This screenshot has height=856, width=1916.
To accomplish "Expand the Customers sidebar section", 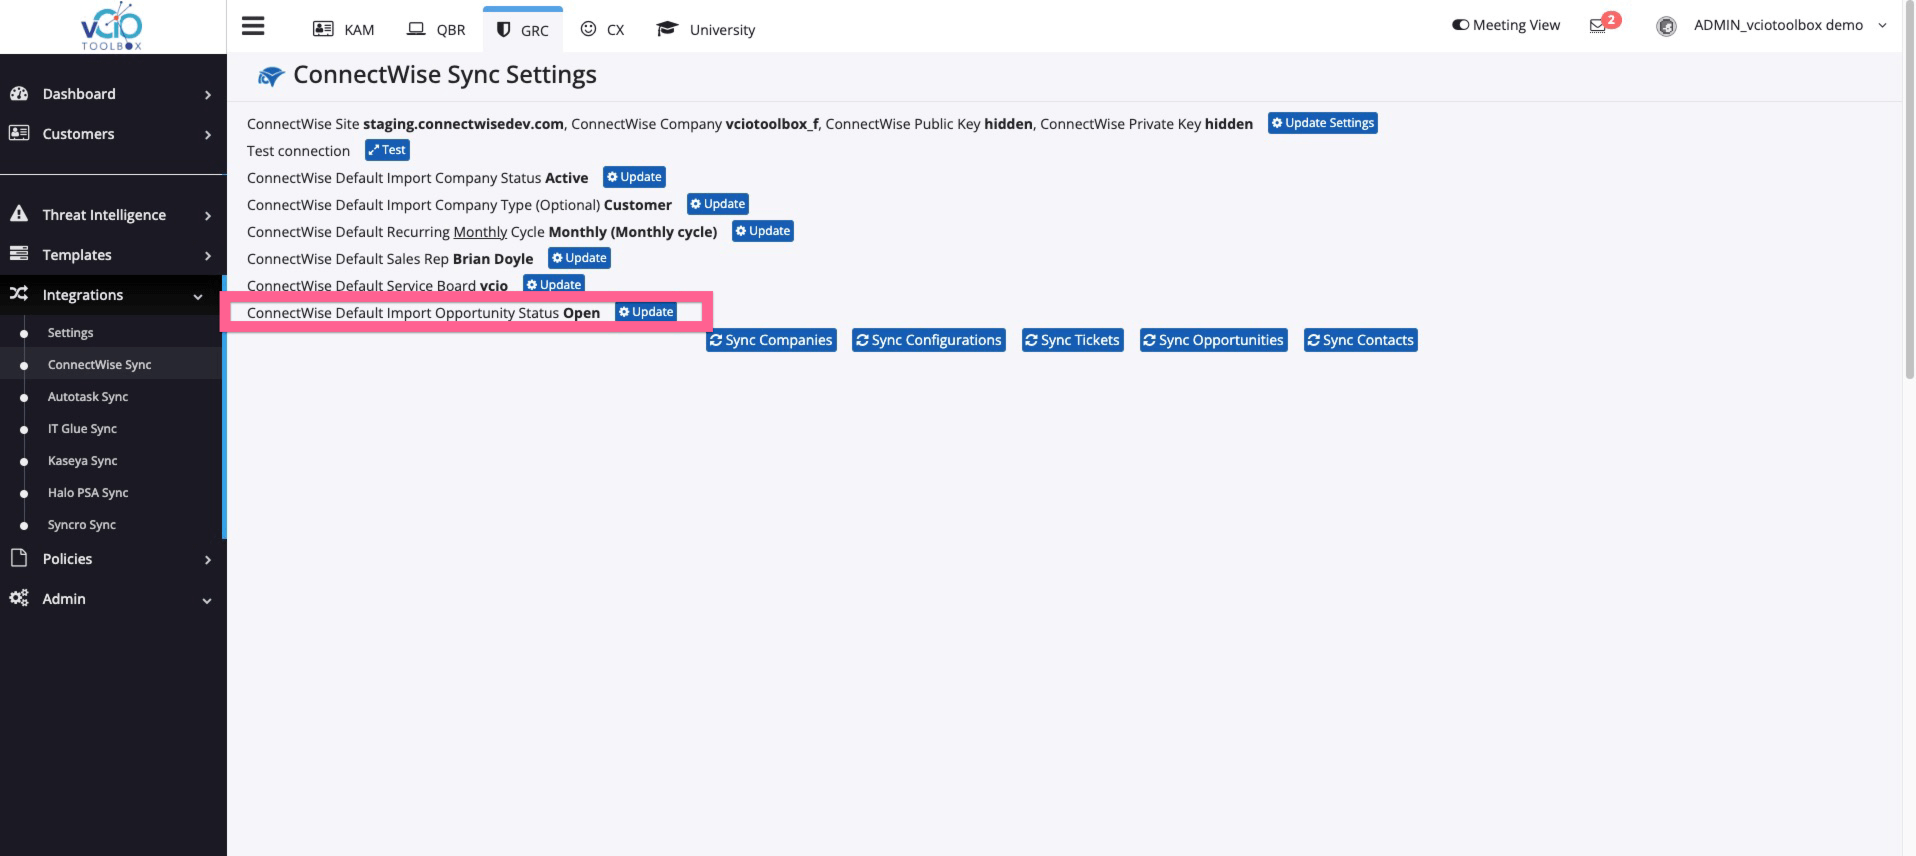I will click(208, 134).
